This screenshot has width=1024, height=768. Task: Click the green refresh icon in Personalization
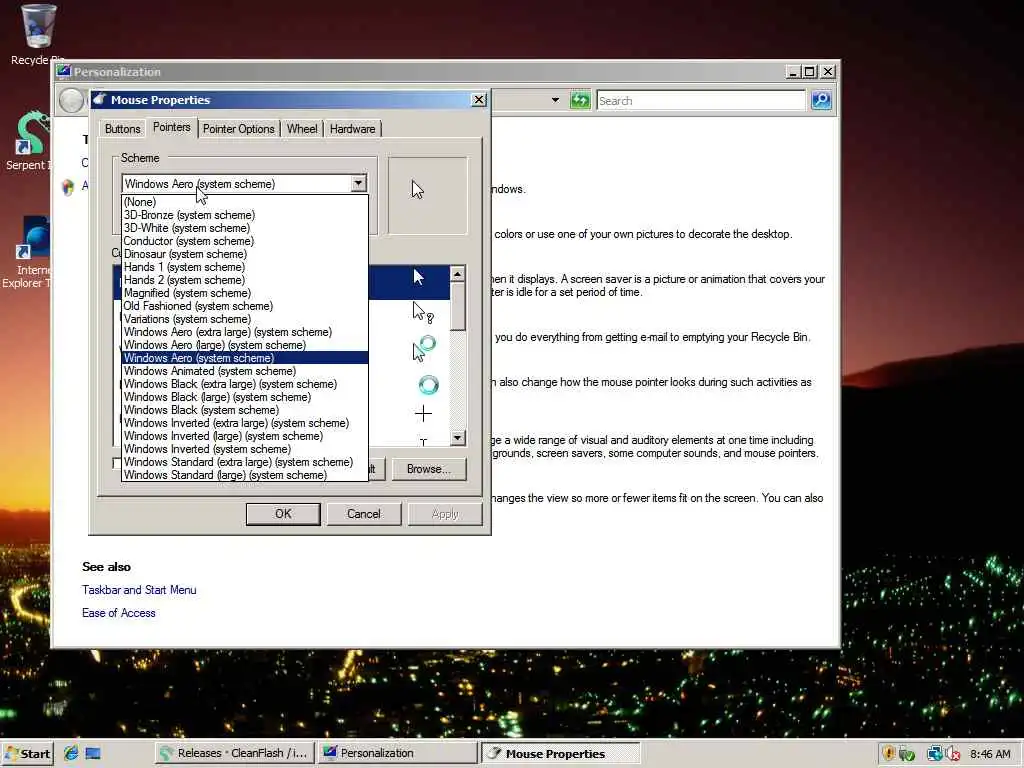pos(580,101)
